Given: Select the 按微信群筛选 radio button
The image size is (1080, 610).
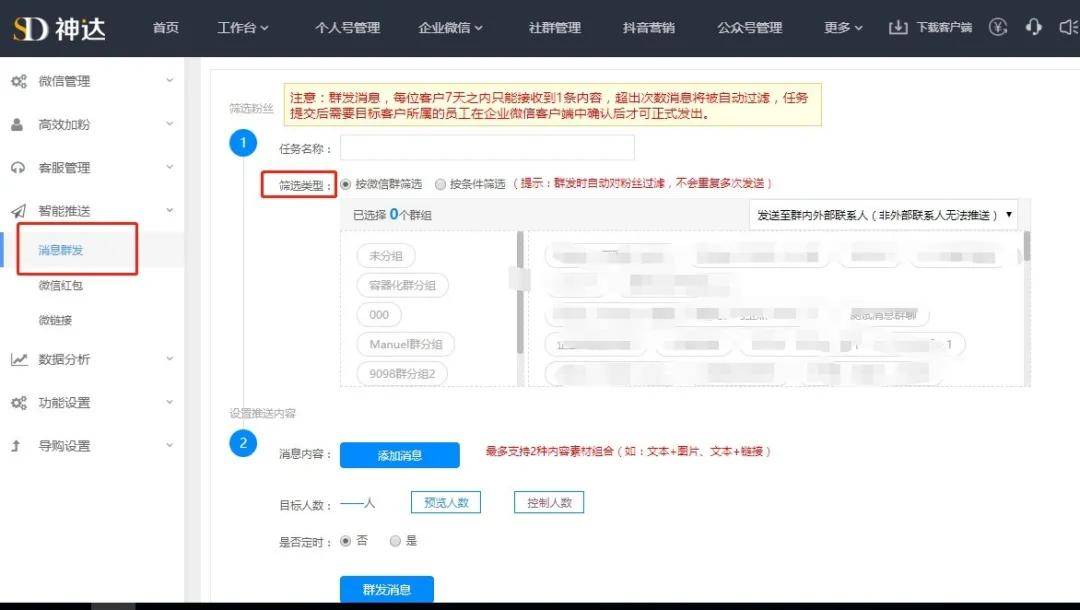Looking at the screenshot, I should point(346,184).
